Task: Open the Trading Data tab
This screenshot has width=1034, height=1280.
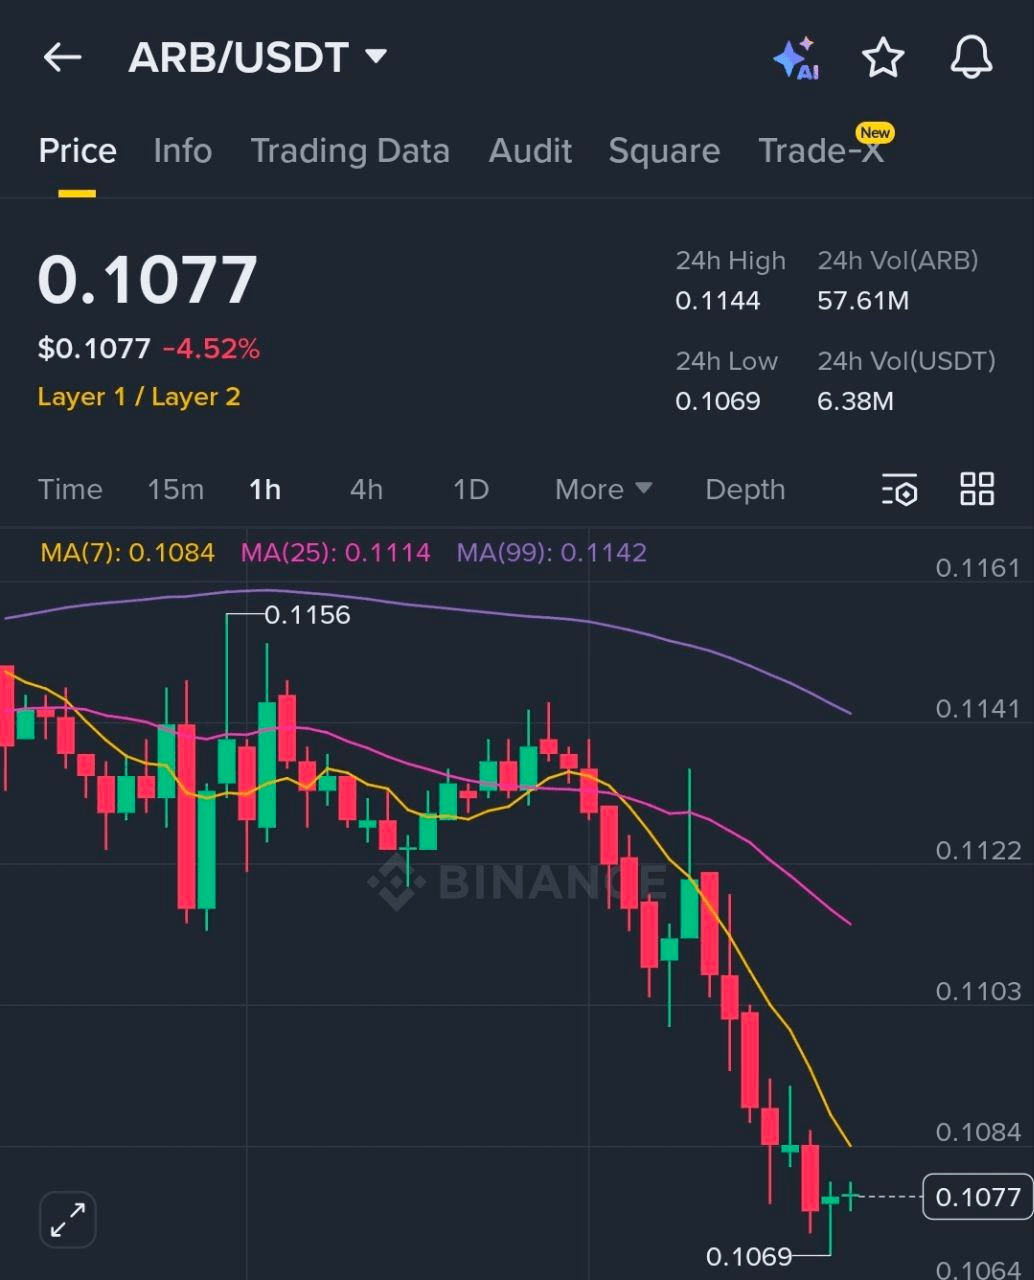Action: 350,151
